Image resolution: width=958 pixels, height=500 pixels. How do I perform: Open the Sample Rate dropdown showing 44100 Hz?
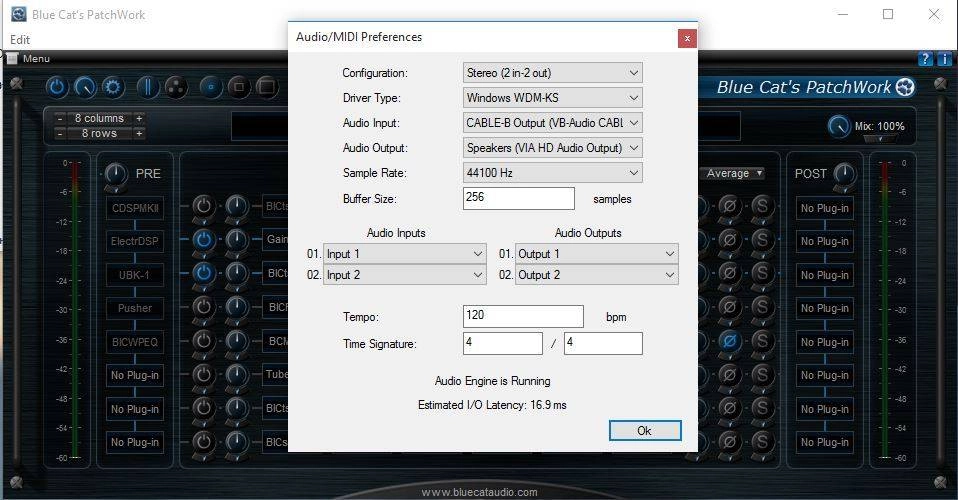(x=552, y=173)
